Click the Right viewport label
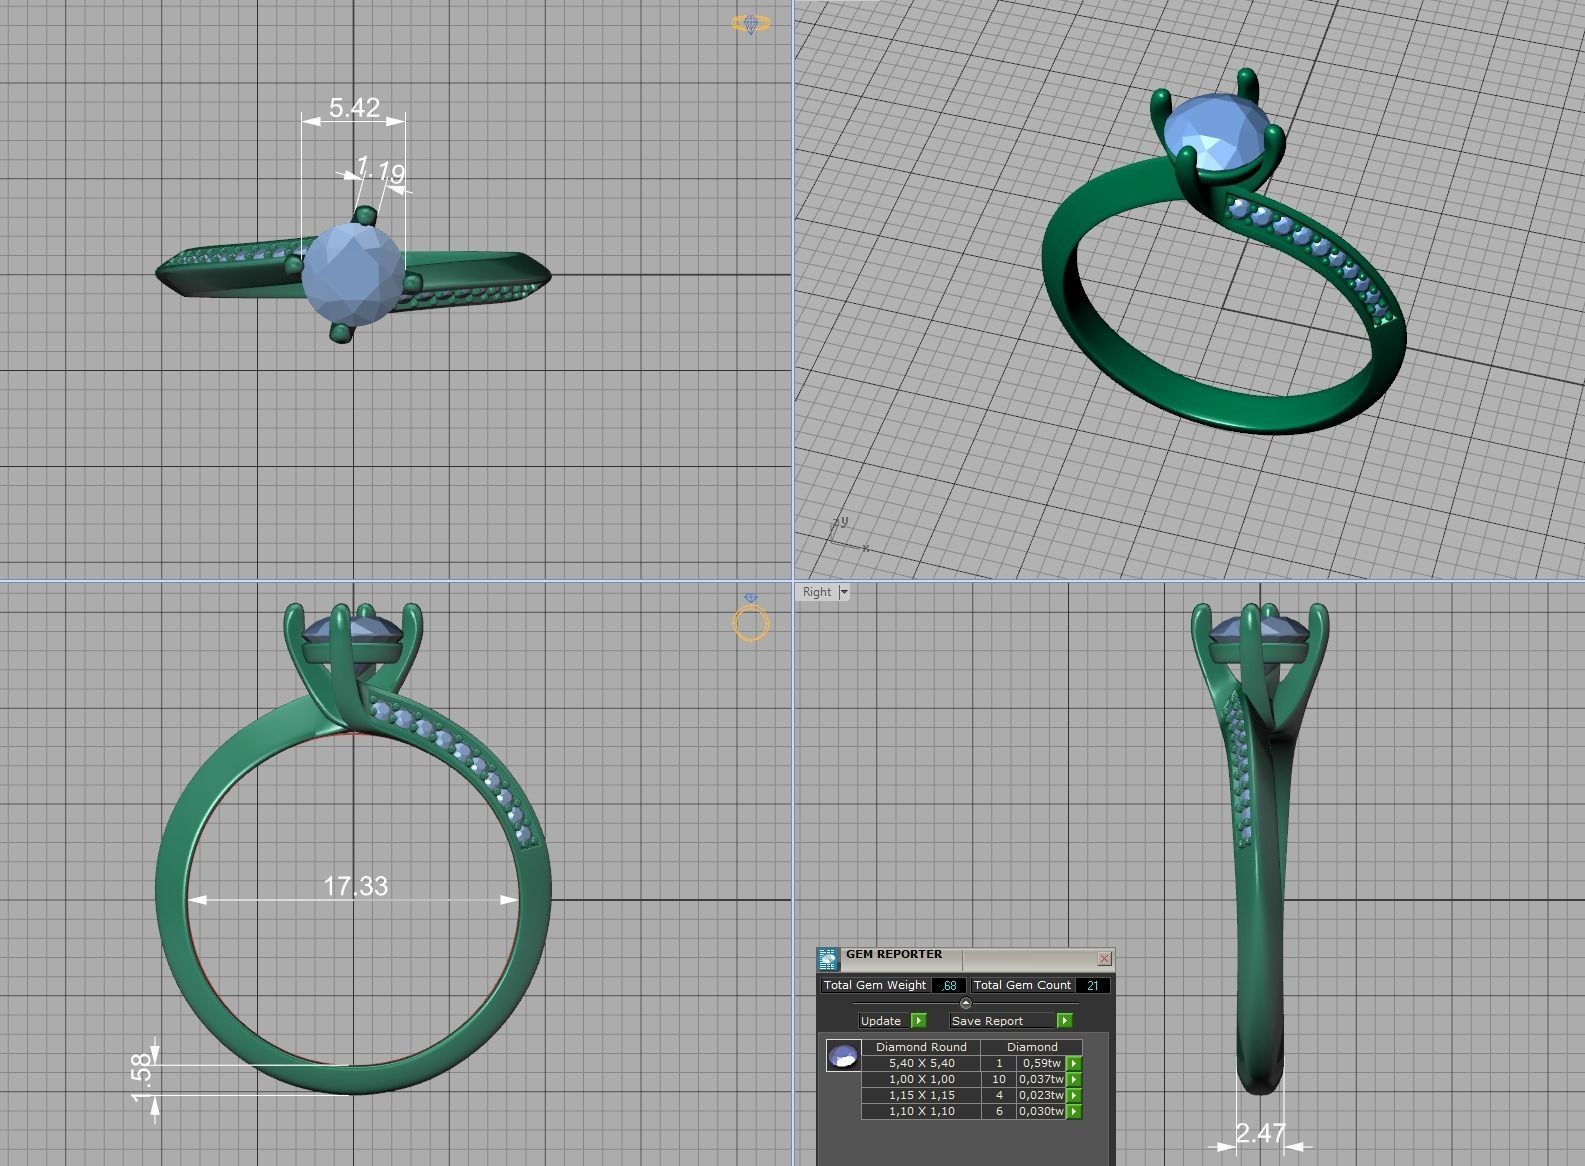Image resolution: width=1585 pixels, height=1166 pixels. tap(817, 592)
